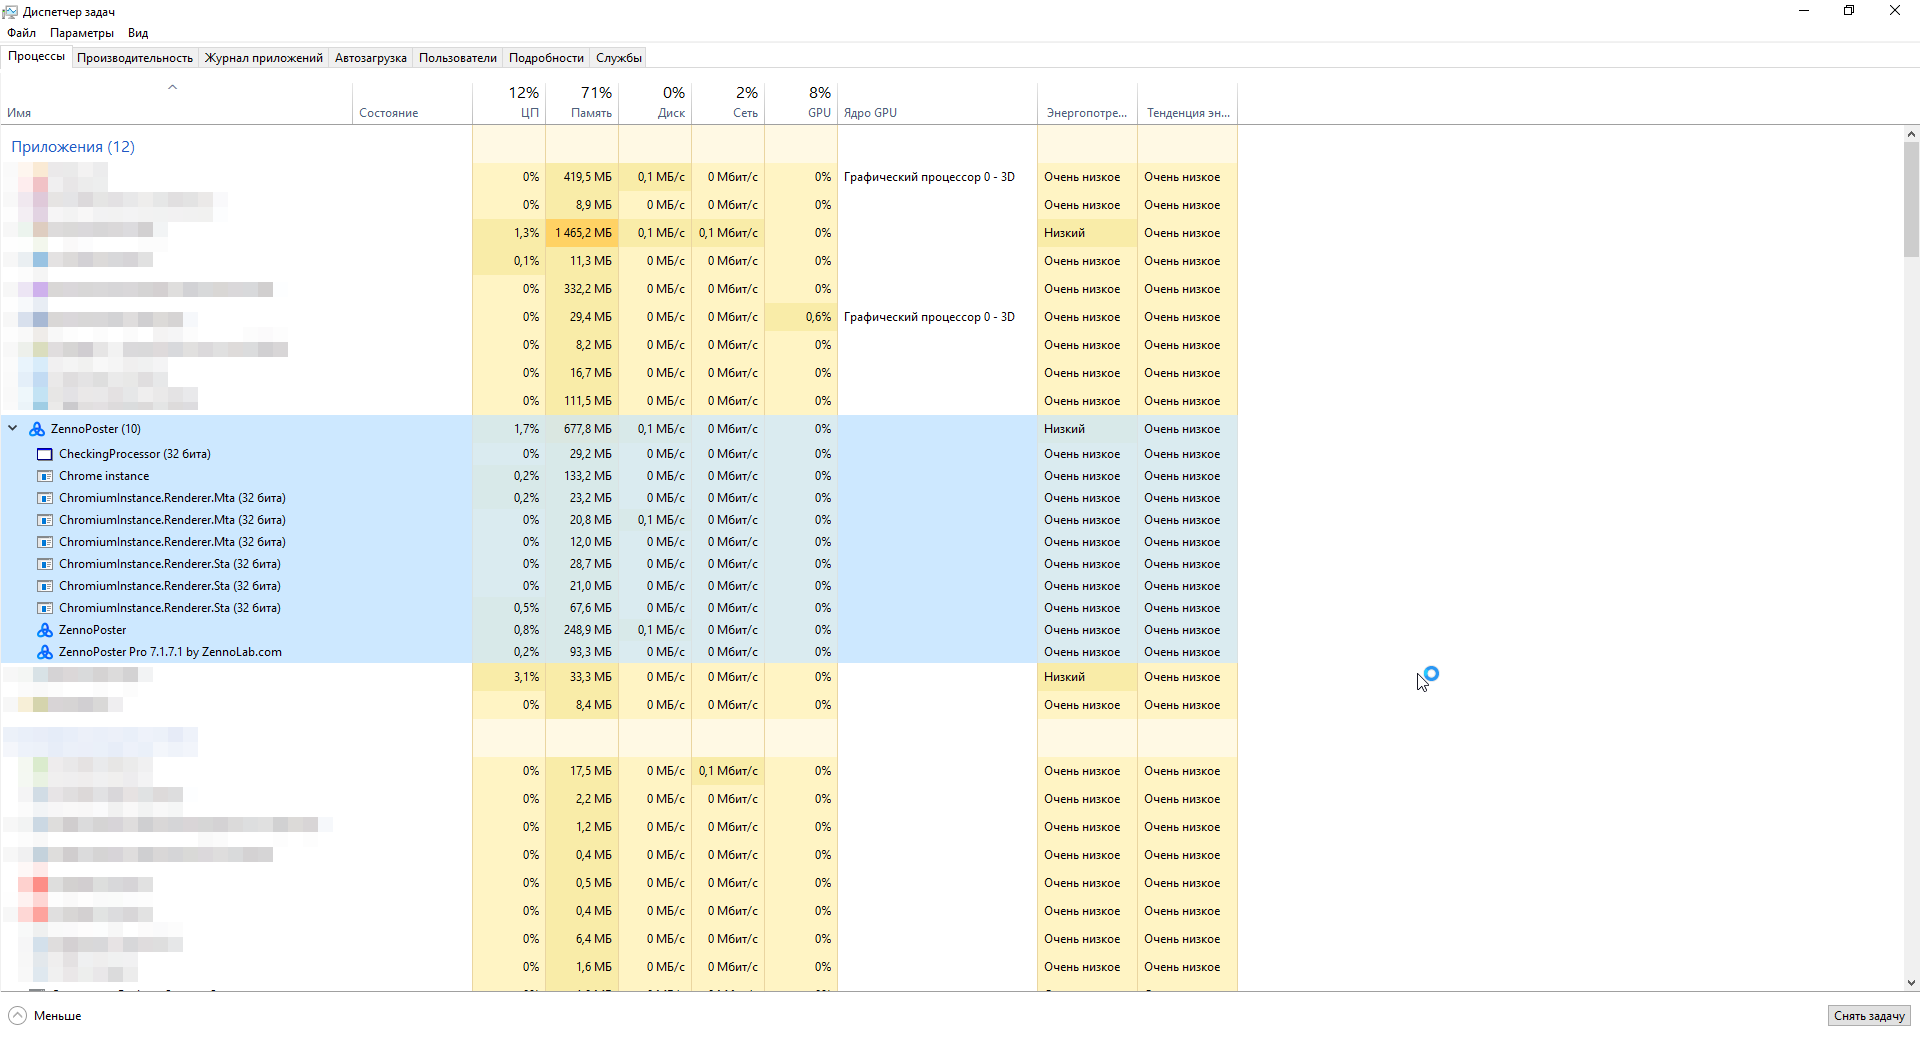Collapse the ZennoPoster (10) process group
The image size is (1920, 1040).
click(x=13, y=428)
